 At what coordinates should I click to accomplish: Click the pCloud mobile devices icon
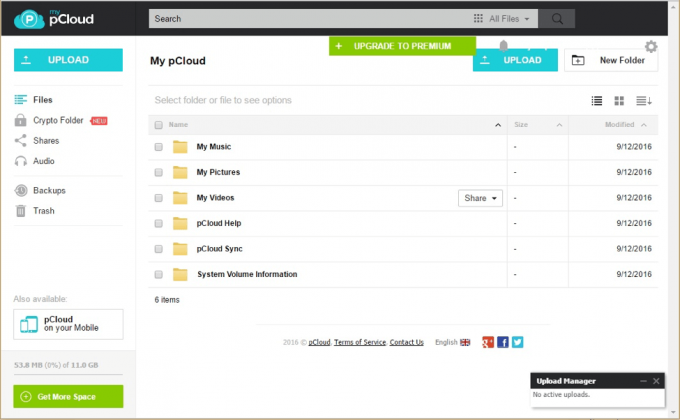29,324
